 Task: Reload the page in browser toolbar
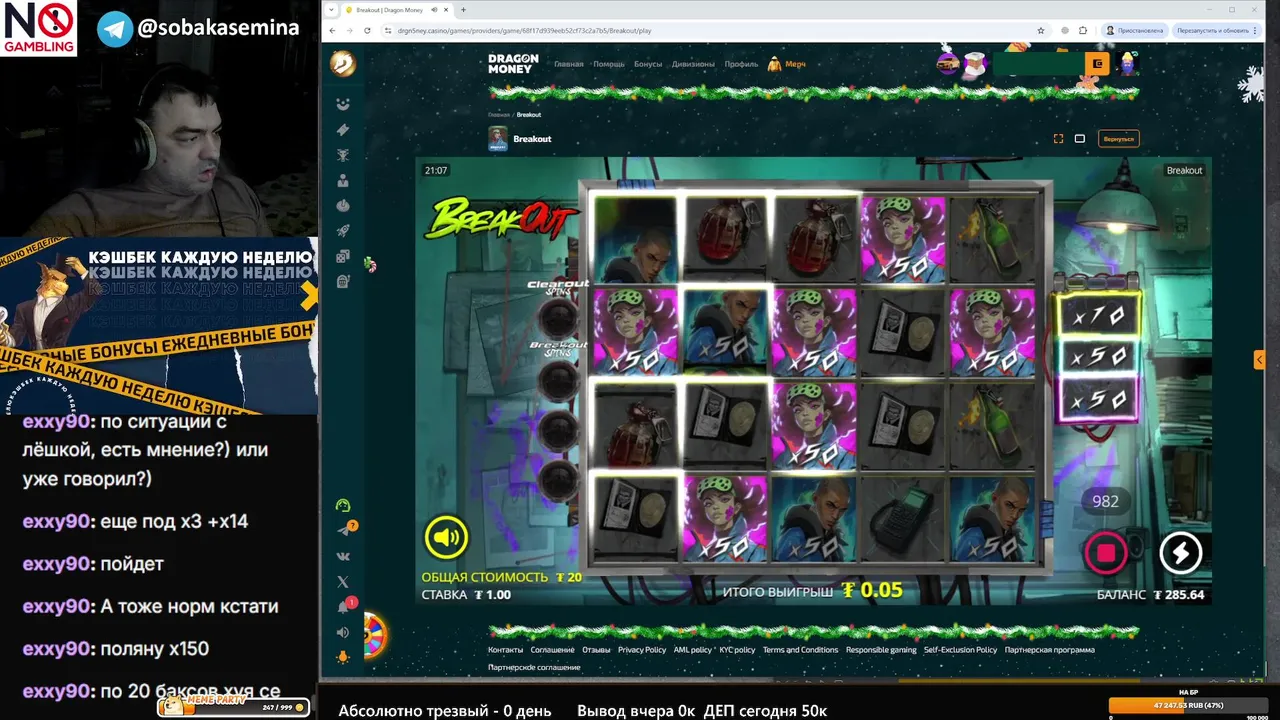point(366,30)
